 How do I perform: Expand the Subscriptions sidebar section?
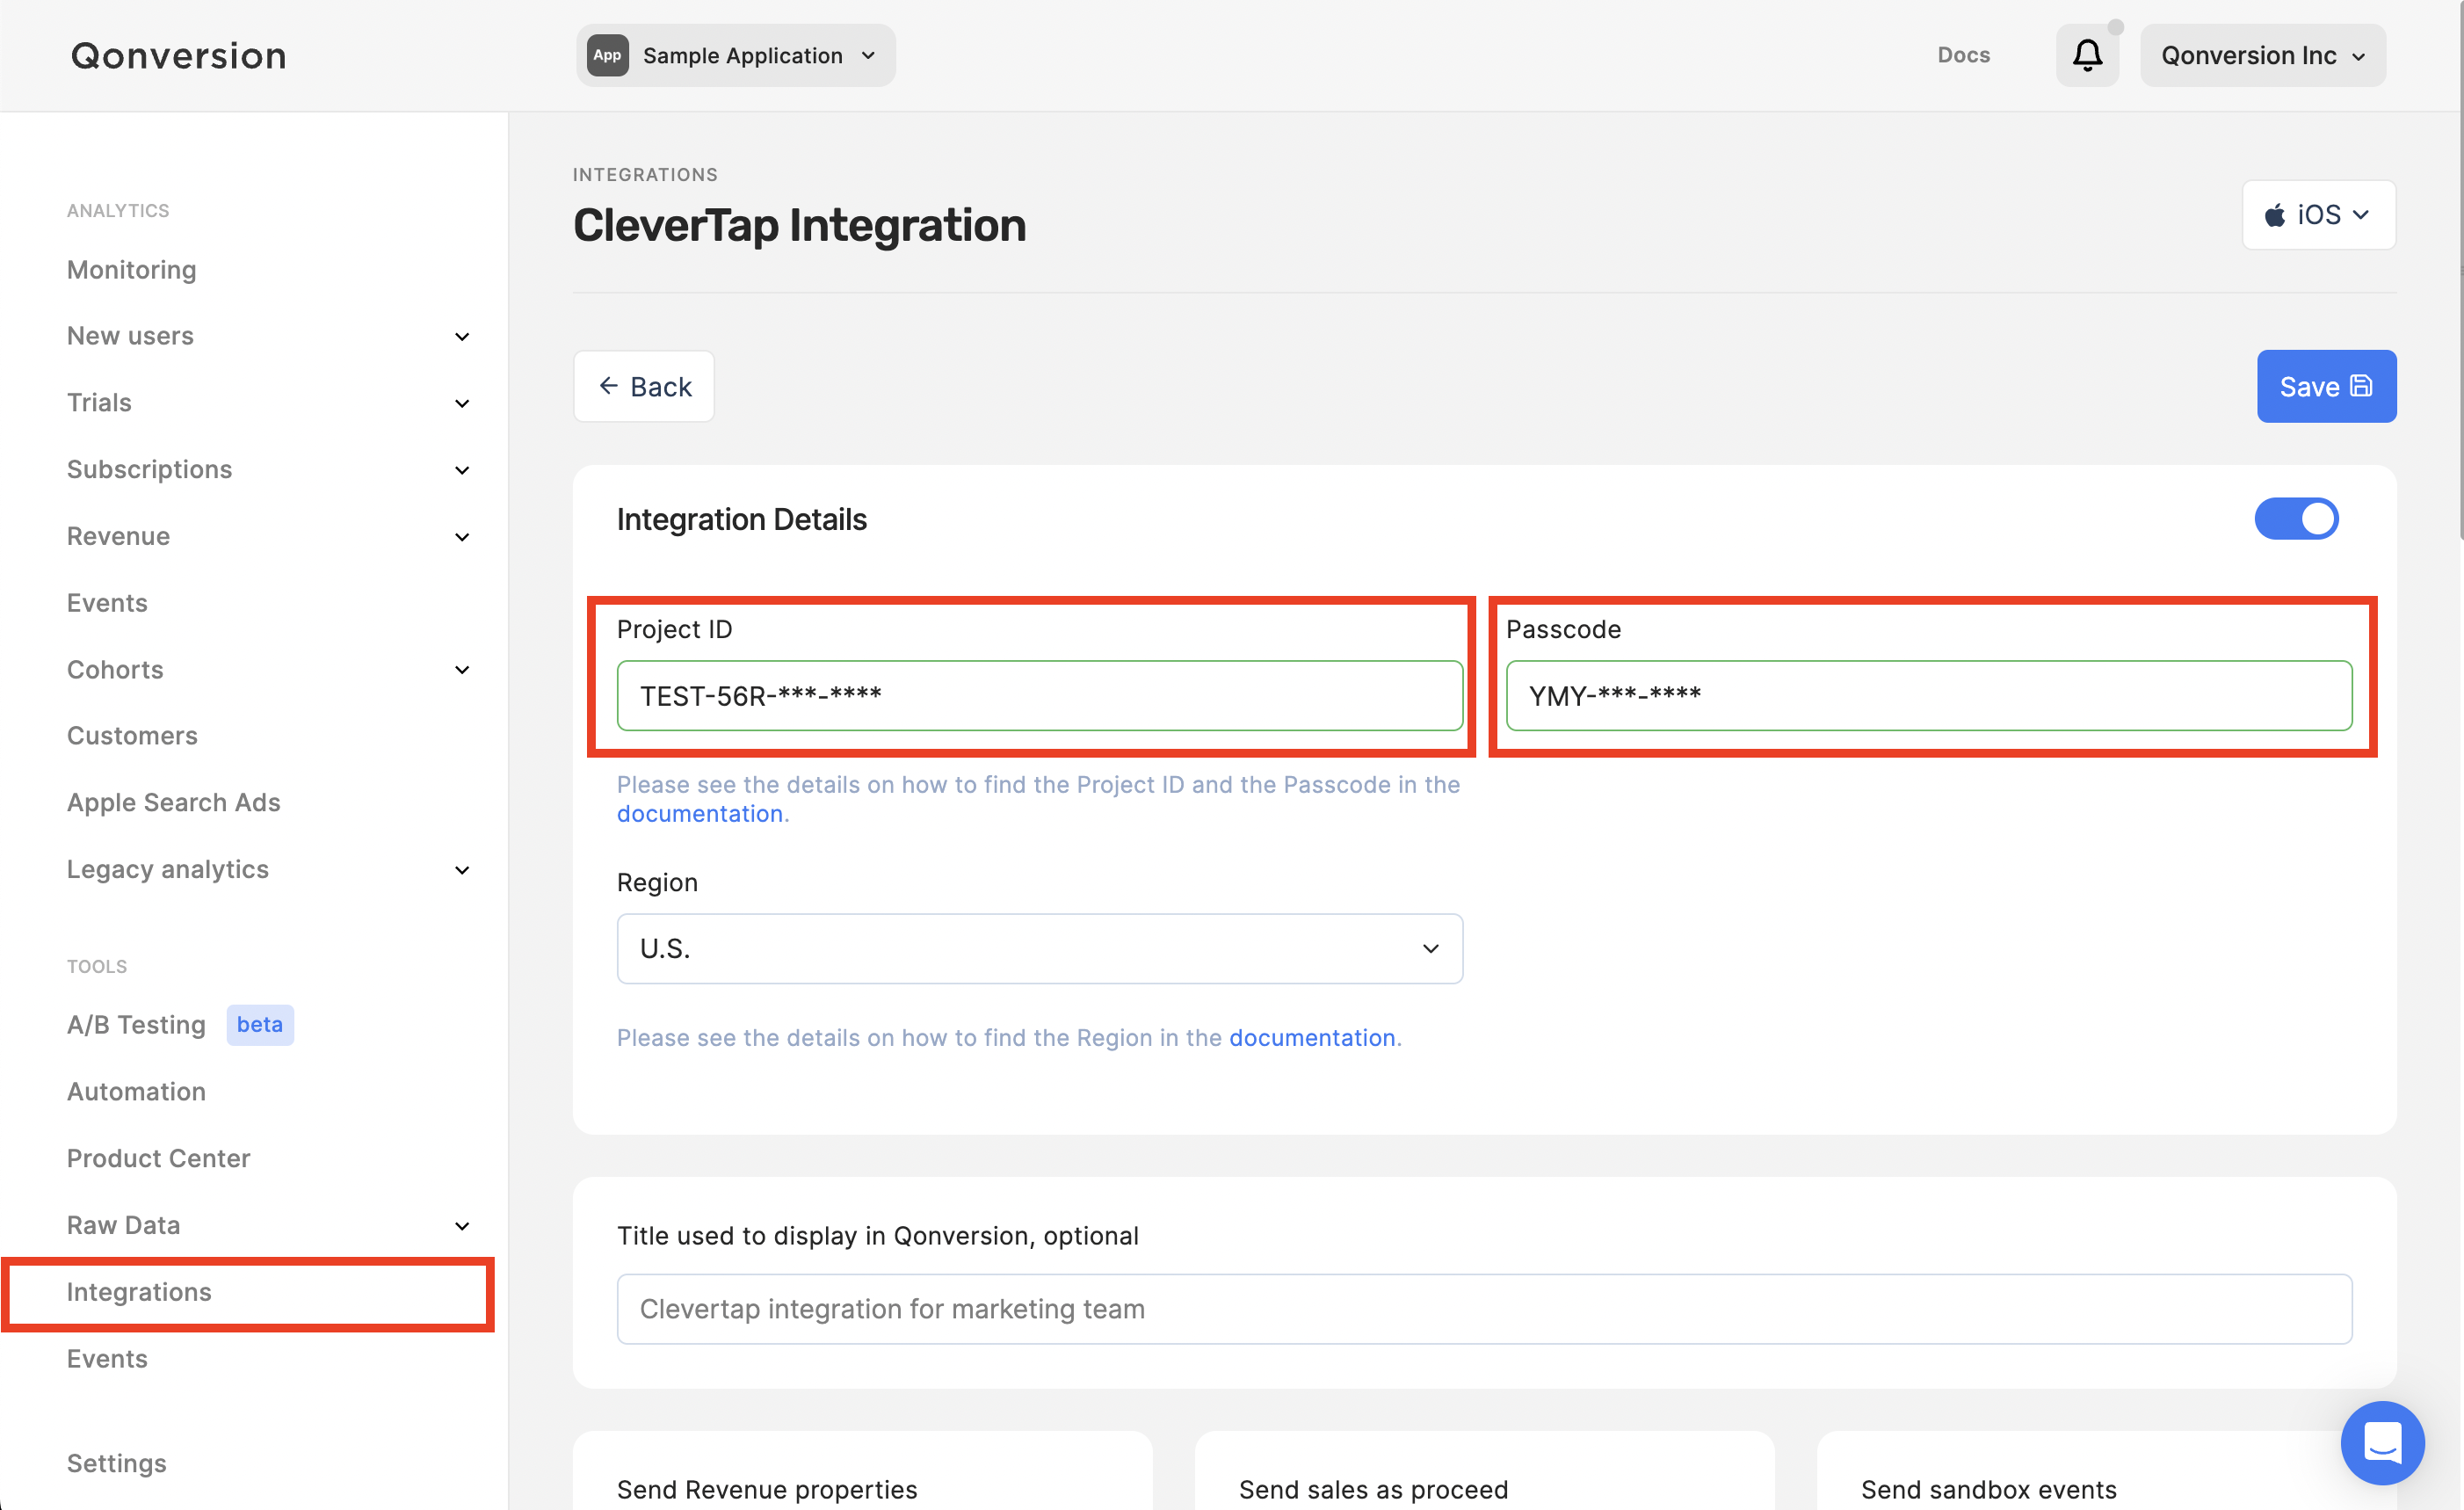click(x=462, y=470)
